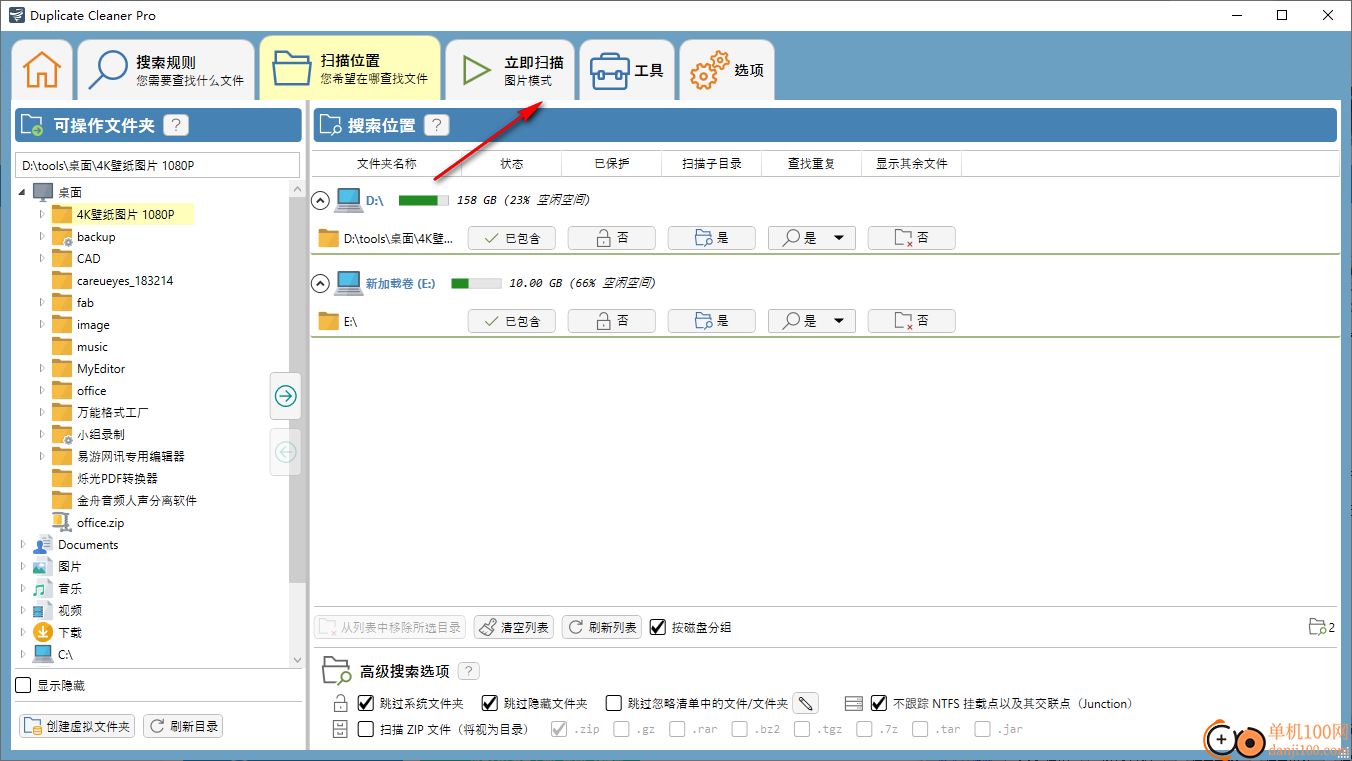Toggle 已包含 status for E:\ row
This screenshot has height=761, width=1352.
[512, 321]
